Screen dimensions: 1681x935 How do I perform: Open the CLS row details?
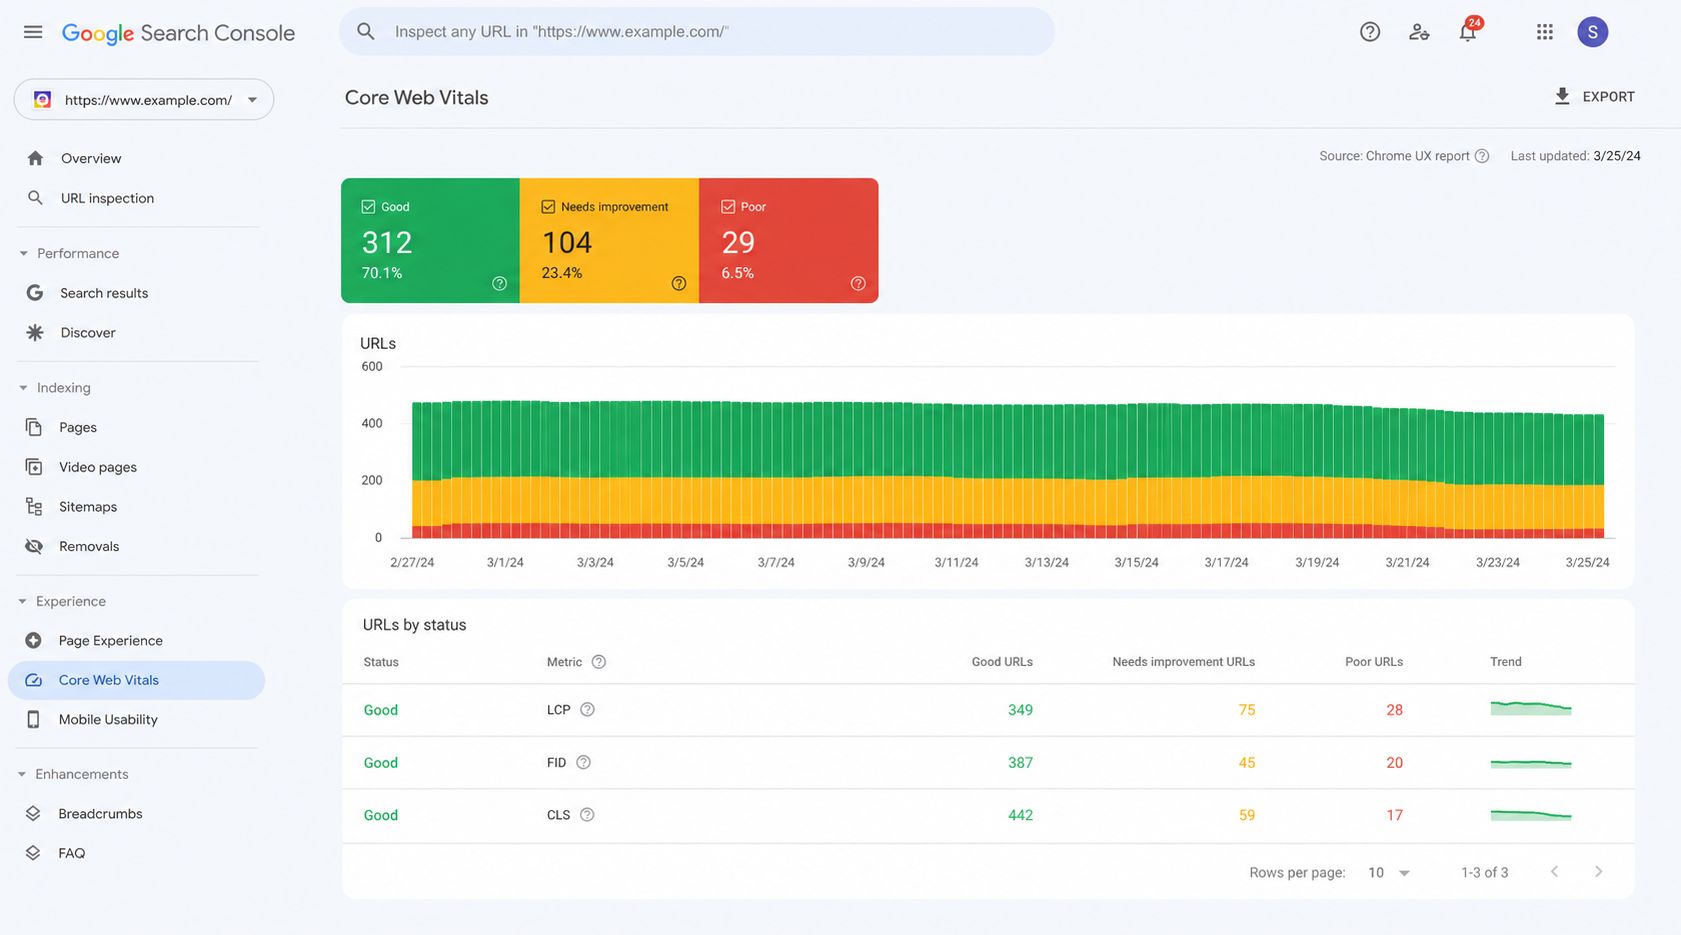coord(988,815)
